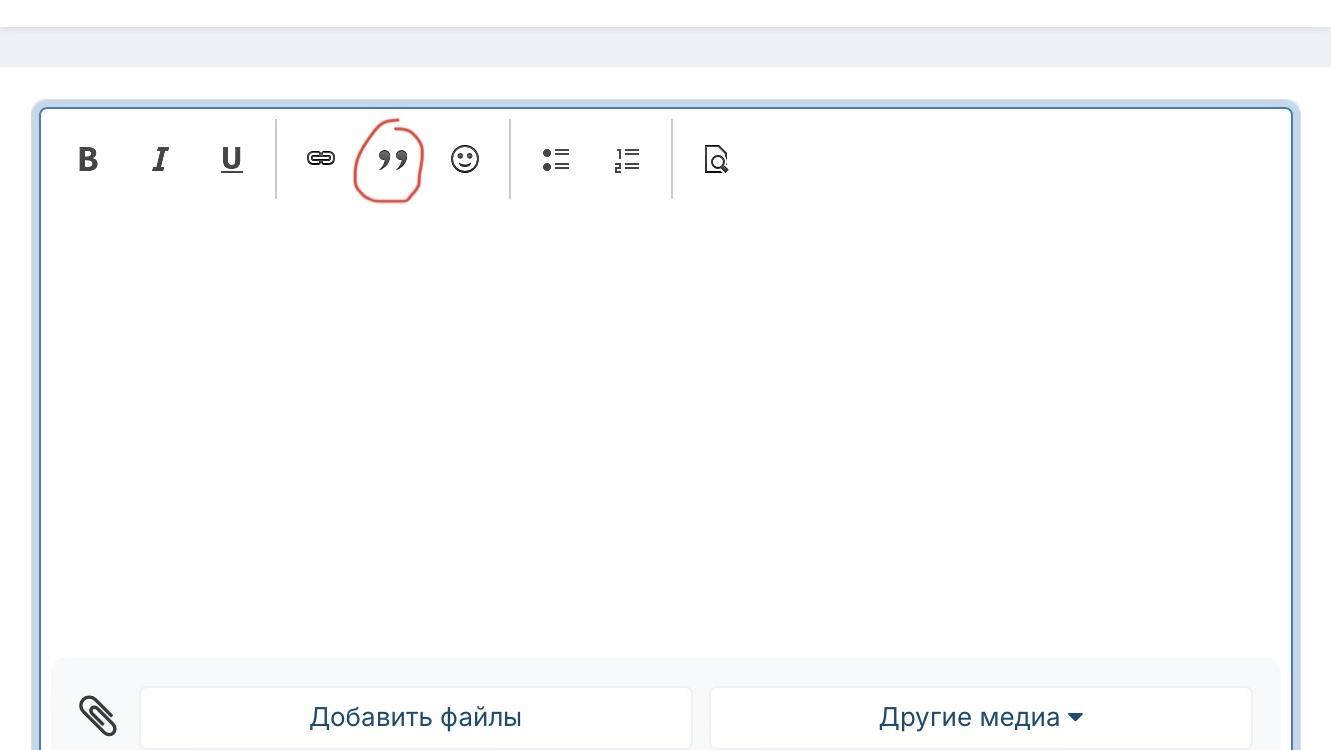Viewport: 1331px width, 750px height.
Task: Start a bulleted list
Action: point(556,160)
